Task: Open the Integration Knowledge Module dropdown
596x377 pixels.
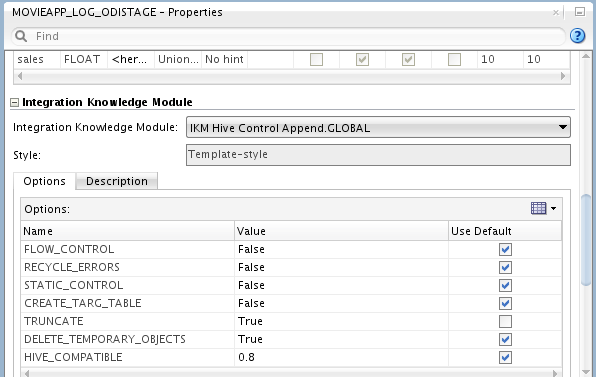Action: pos(378,128)
